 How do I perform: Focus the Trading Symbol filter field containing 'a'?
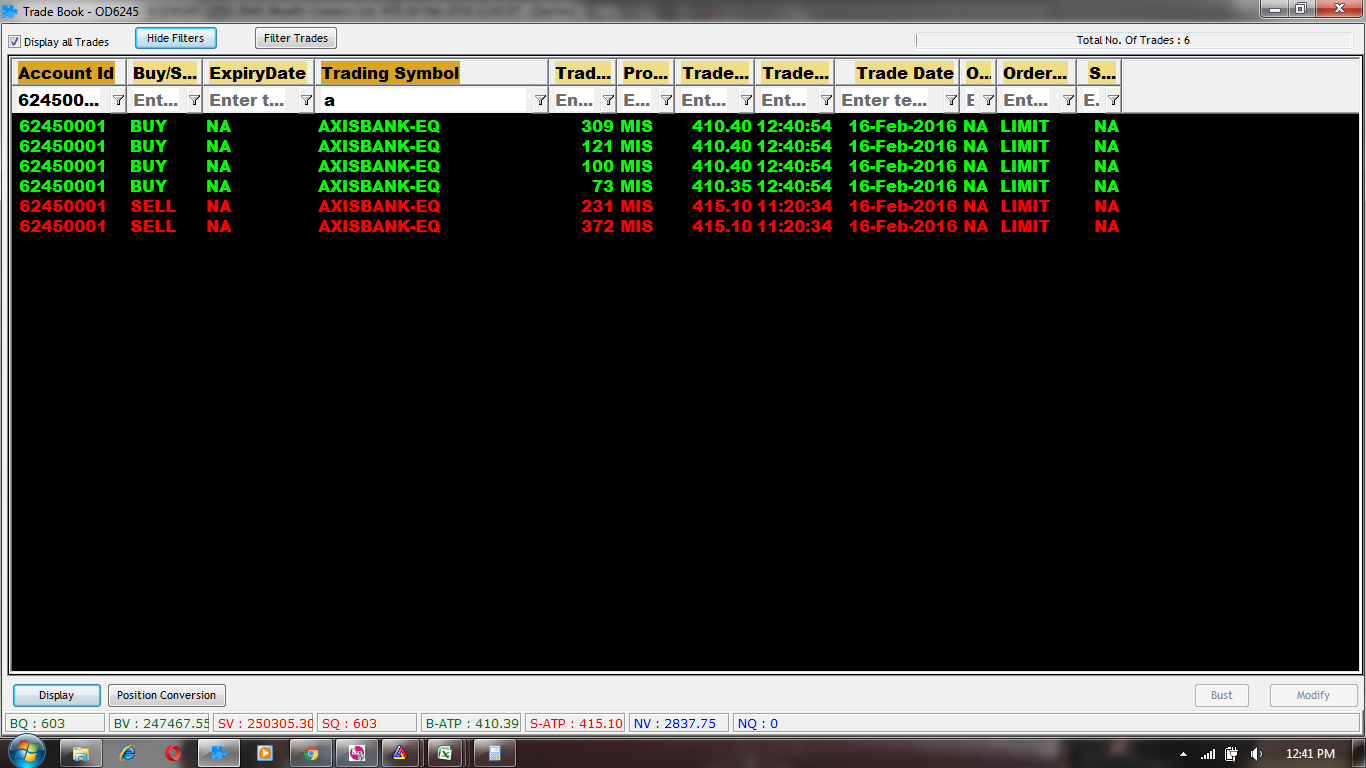pos(422,100)
